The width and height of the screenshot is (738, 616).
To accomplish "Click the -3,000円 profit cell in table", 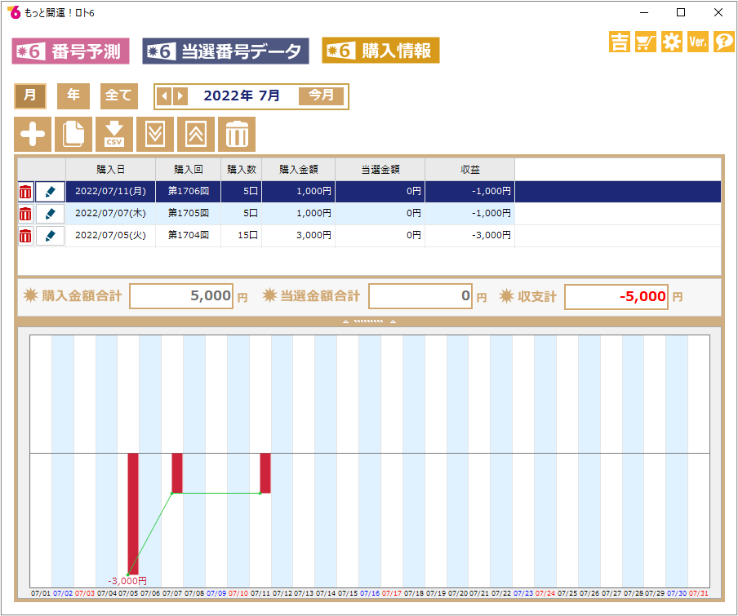I will (x=470, y=235).
